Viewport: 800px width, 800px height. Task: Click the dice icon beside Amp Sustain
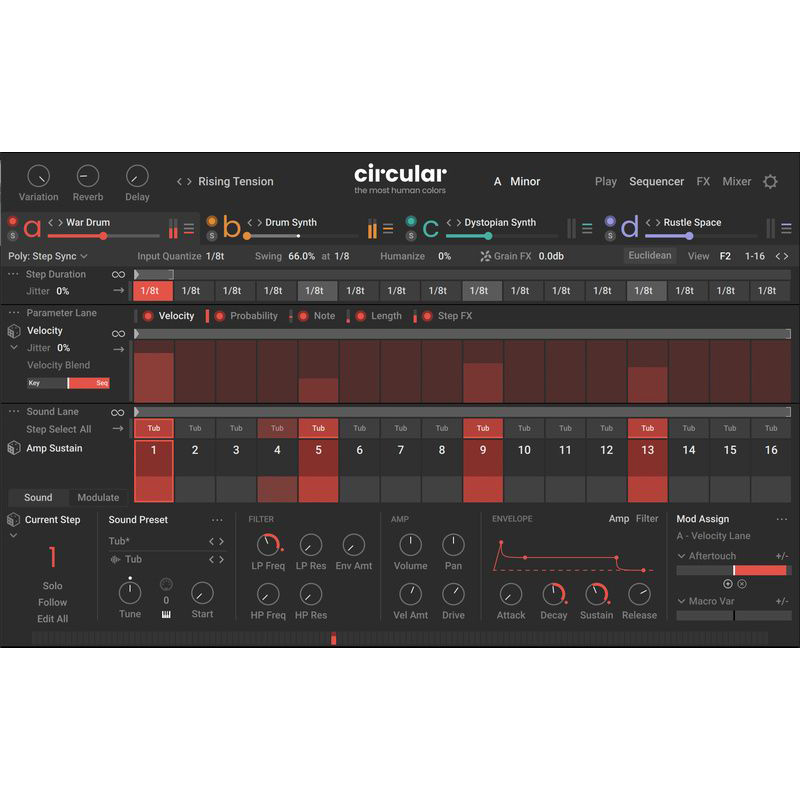[14, 448]
